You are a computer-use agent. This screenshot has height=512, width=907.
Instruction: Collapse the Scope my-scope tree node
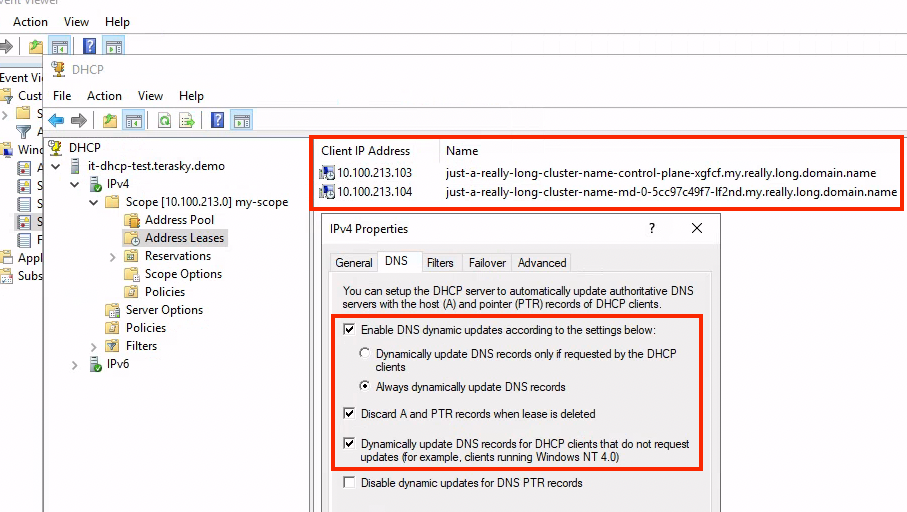click(94, 202)
